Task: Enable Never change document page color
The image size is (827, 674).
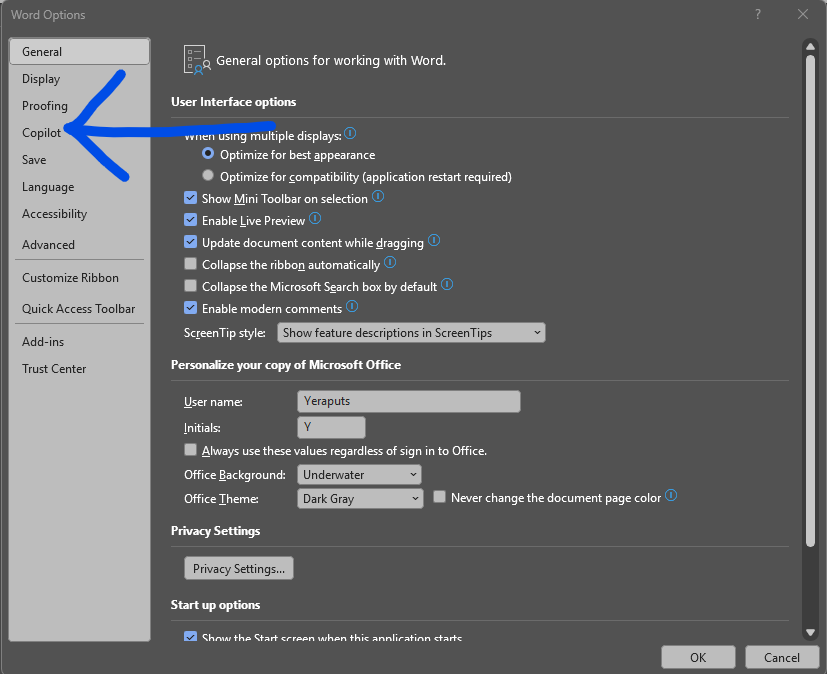Action: [x=439, y=497]
